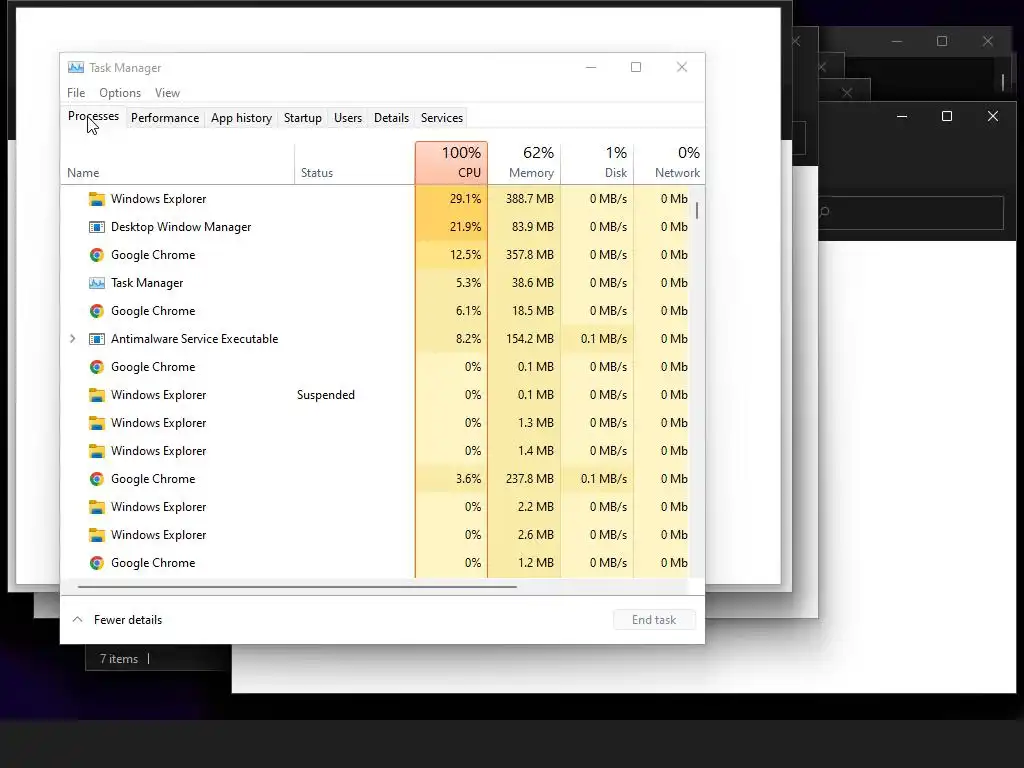Image resolution: width=1024 pixels, height=768 pixels.
Task: Select the Users tab
Action: [x=347, y=118]
